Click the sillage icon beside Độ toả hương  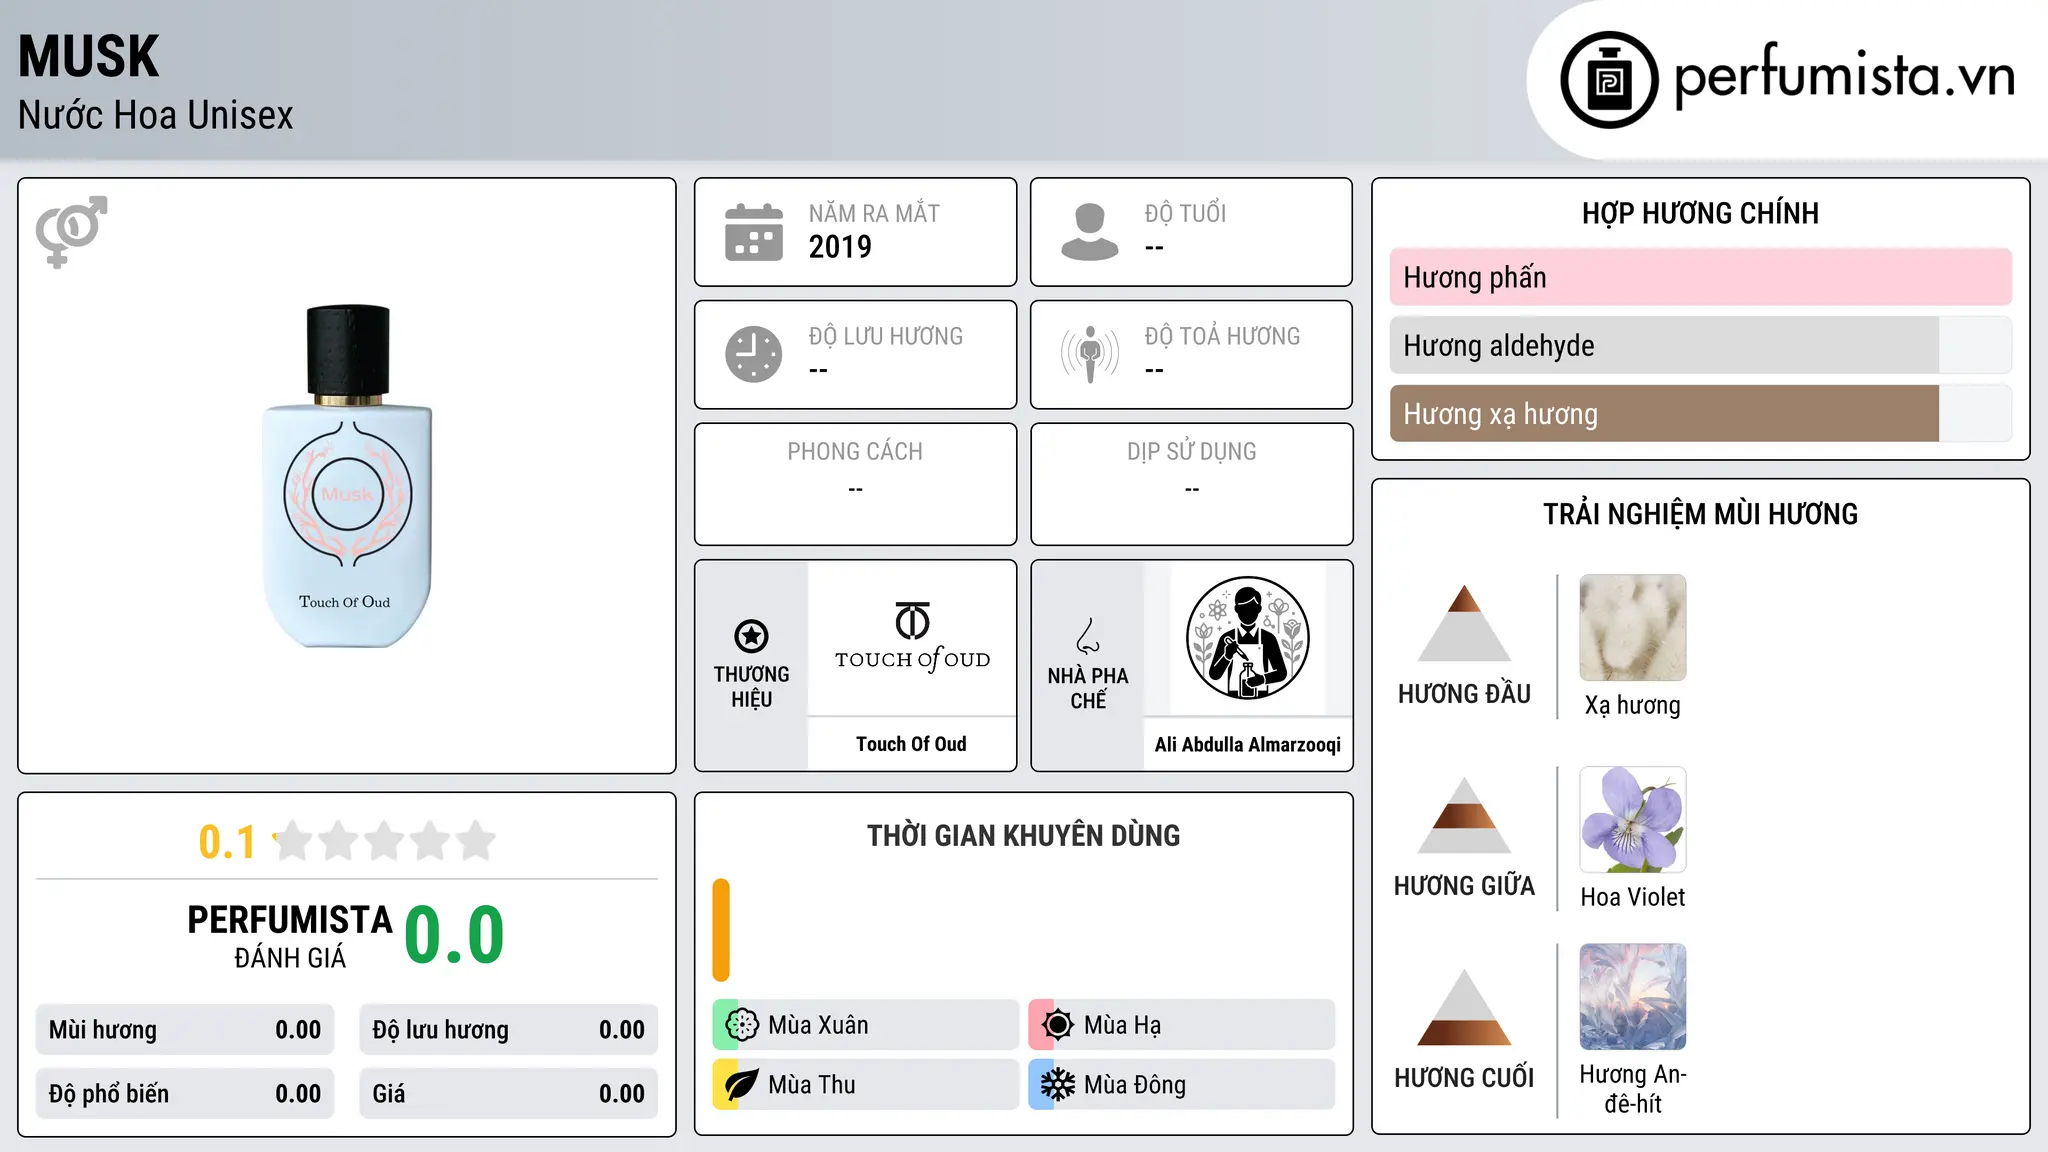1090,354
